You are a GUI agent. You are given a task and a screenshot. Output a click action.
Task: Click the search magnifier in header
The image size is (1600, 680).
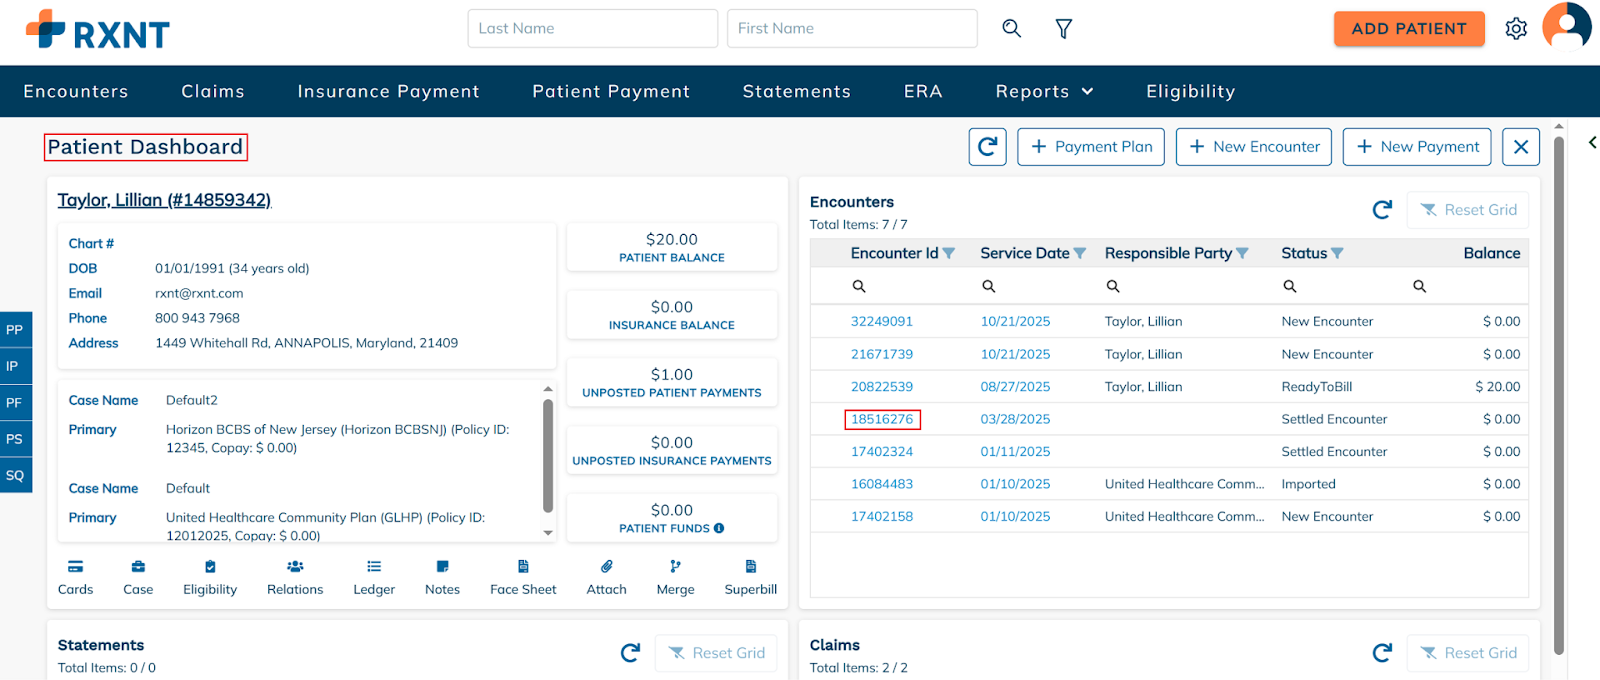[x=1011, y=29]
